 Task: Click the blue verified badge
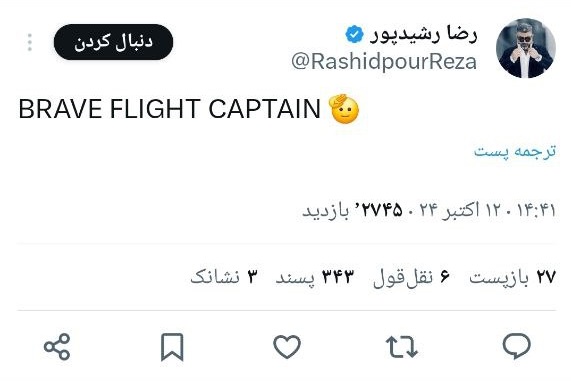[354, 35]
